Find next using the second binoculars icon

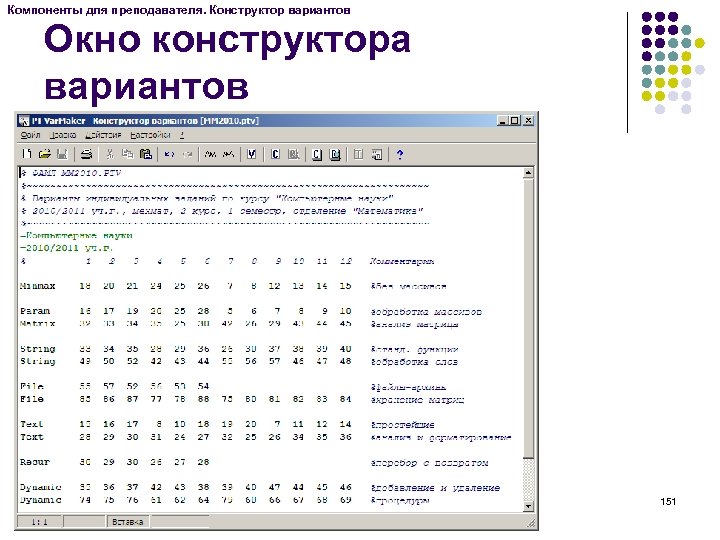(x=228, y=154)
